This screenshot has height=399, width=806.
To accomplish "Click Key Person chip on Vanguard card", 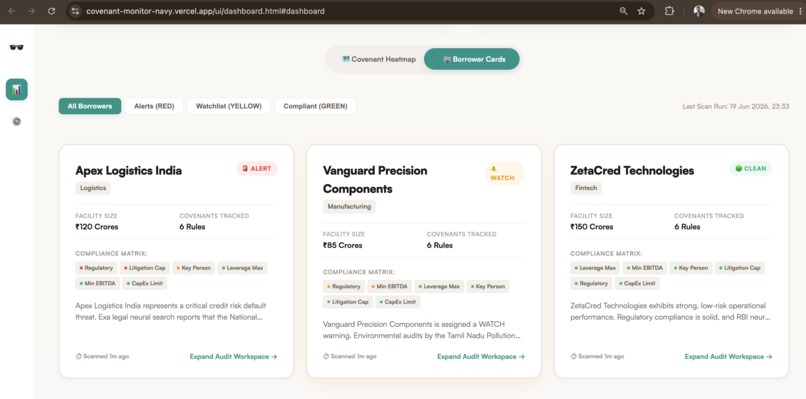I will (488, 286).
